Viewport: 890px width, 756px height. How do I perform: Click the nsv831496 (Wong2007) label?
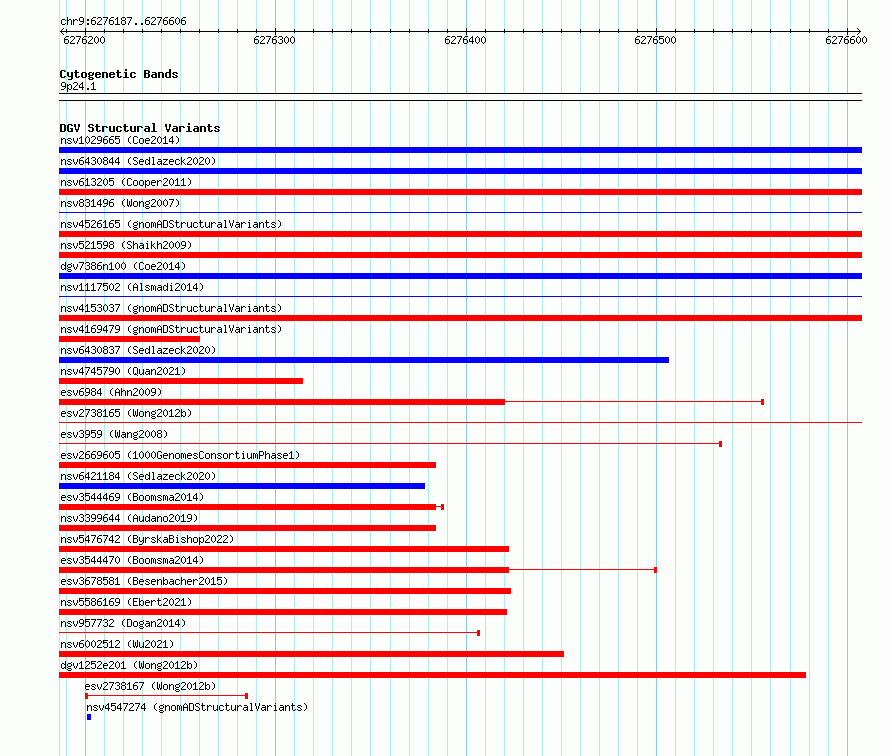coord(120,203)
